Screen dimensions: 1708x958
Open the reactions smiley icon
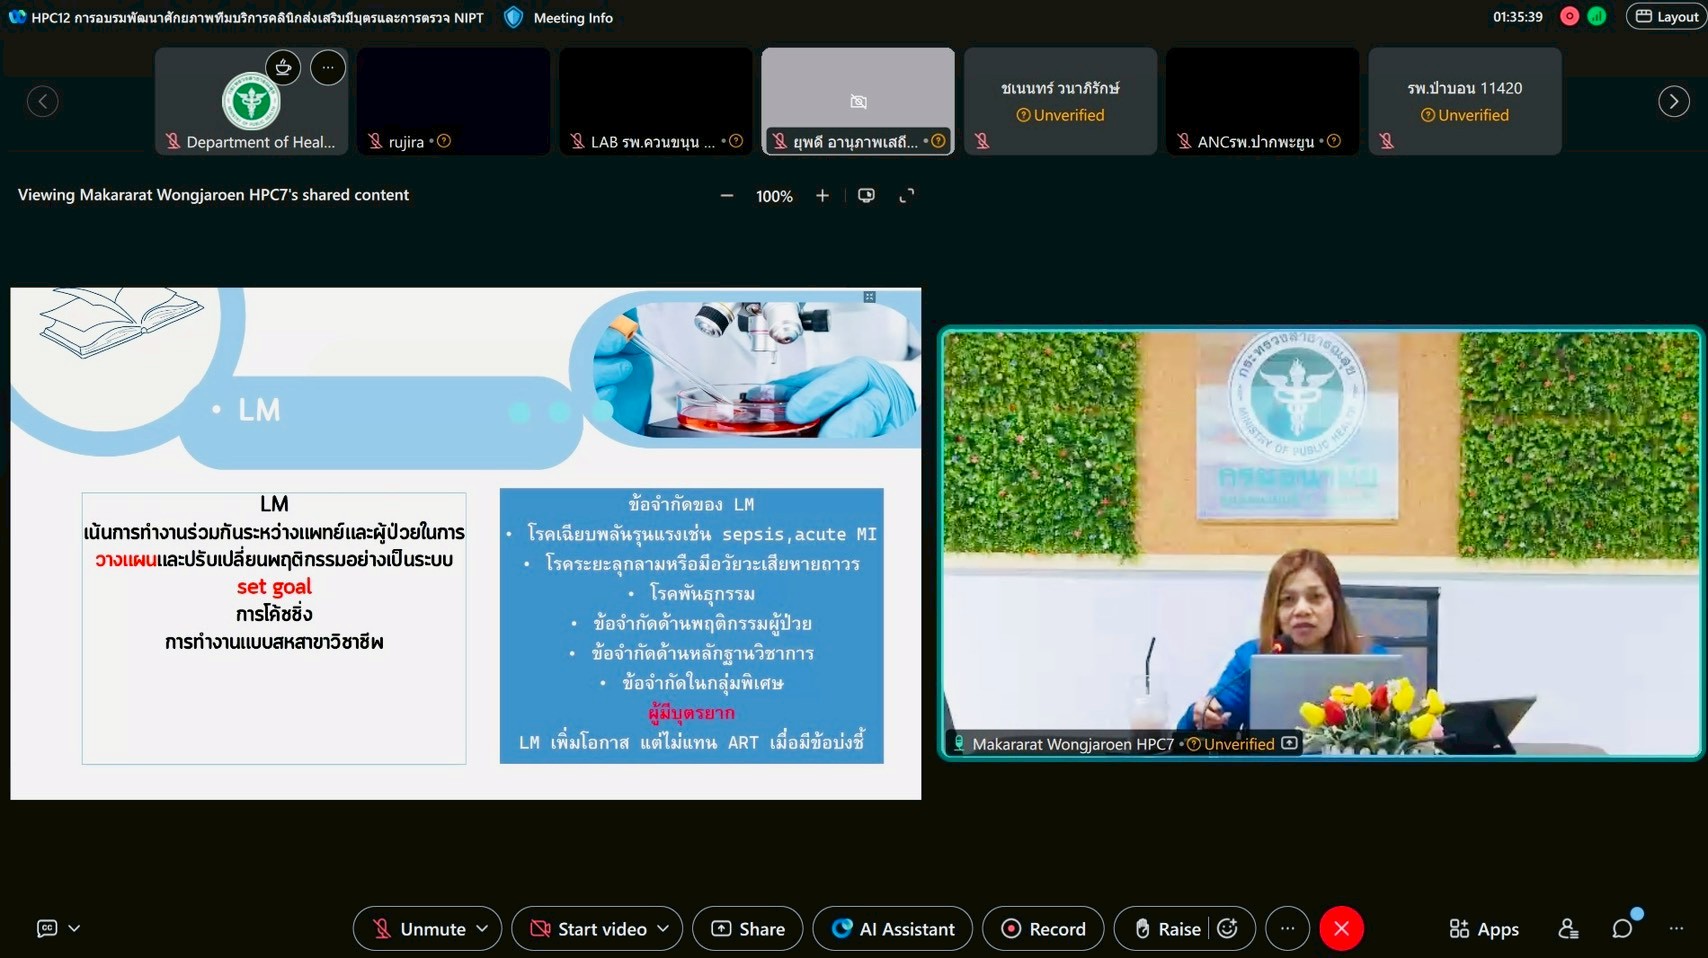1228,929
